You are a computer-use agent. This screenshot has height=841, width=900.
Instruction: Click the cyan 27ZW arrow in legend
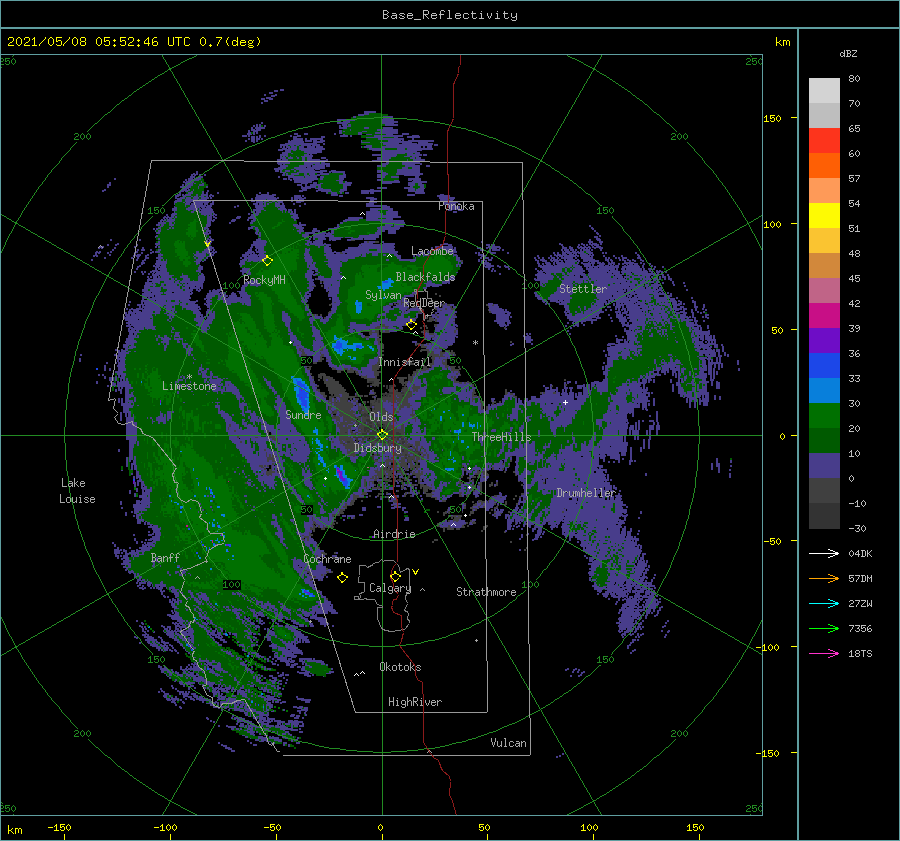[824, 603]
